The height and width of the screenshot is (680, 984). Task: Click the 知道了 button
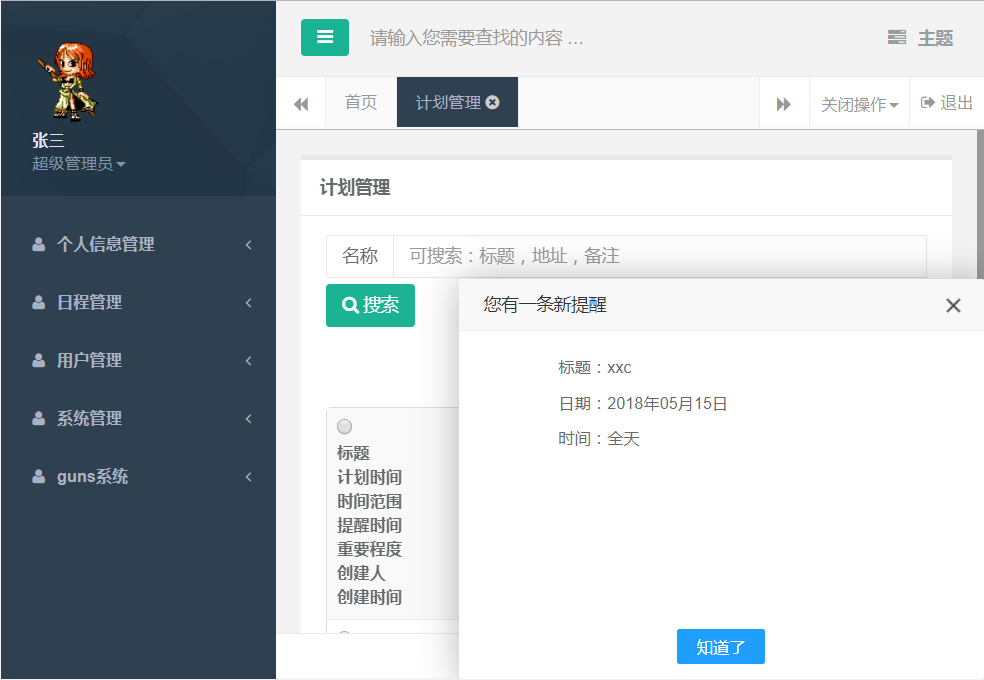pos(720,647)
